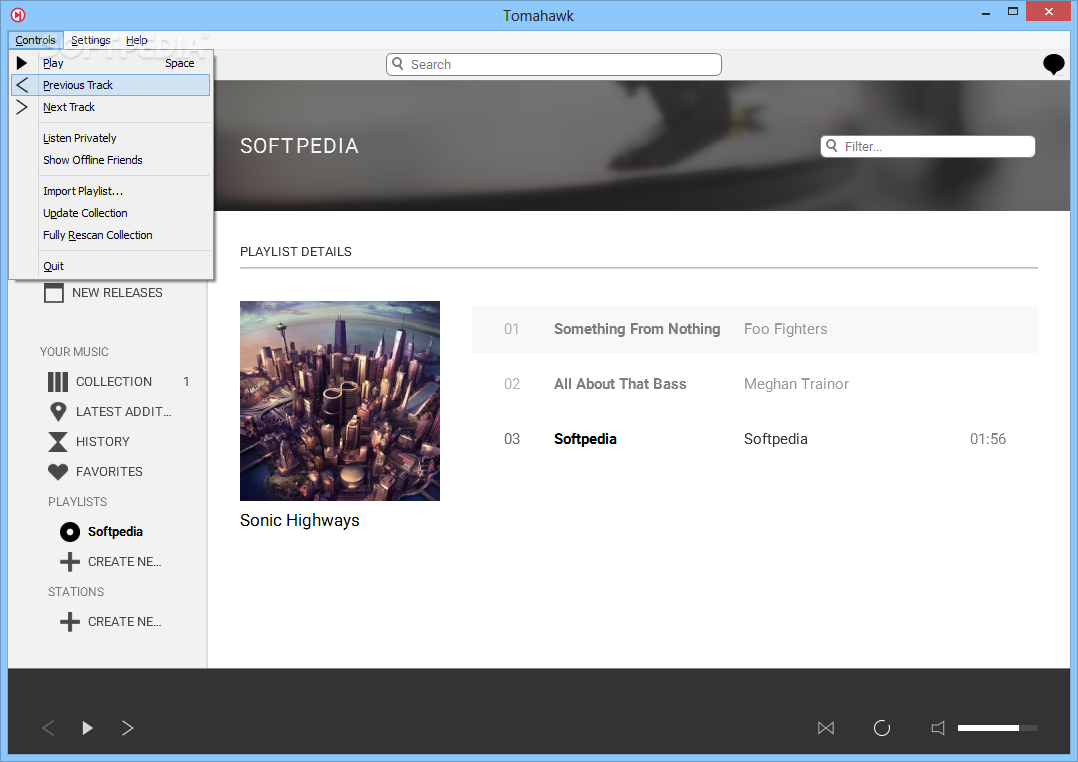Open the Controls menu
Screen dimensions: 1078x762
coord(36,40)
